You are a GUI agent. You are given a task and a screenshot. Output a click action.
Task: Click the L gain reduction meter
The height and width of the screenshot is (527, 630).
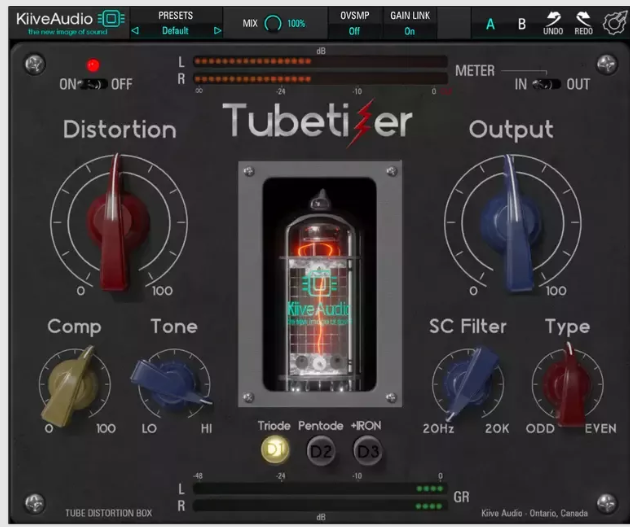click(x=320, y=488)
